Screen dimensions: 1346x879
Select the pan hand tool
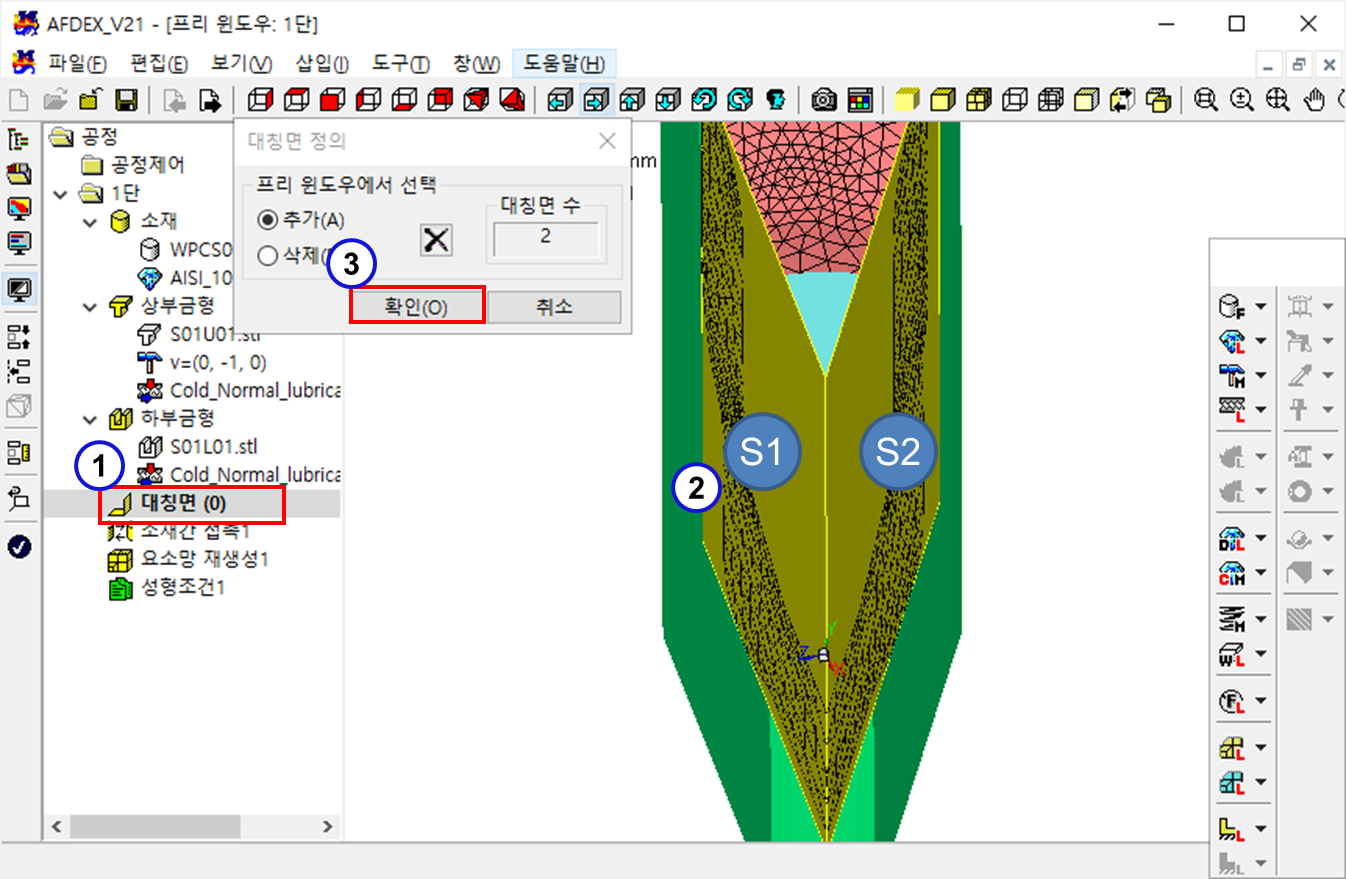pyautogui.click(x=1316, y=100)
